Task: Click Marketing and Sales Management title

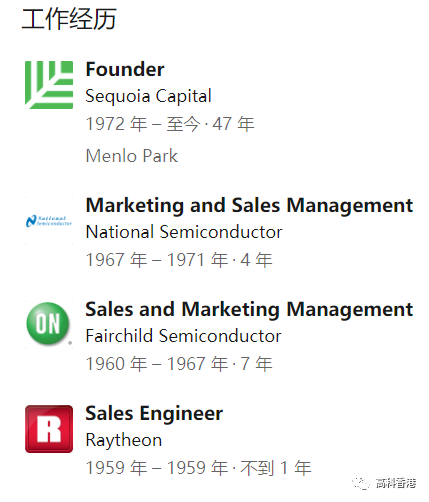Action: tap(249, 205)
